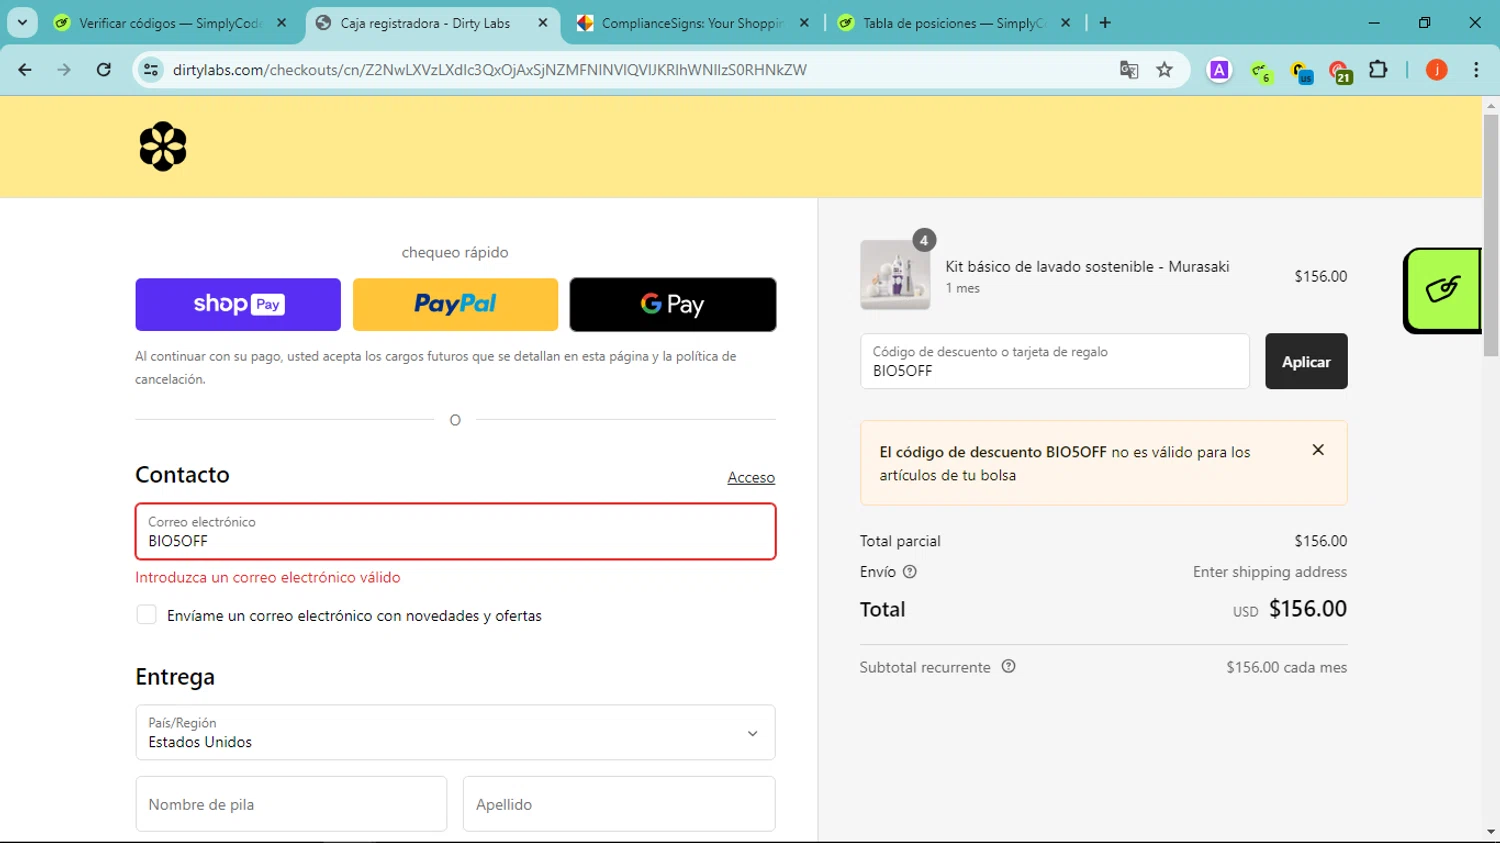Switch to the Verificar códigos tab
Viewport: 1500px width, 843px height.
(x=170, y=23)
